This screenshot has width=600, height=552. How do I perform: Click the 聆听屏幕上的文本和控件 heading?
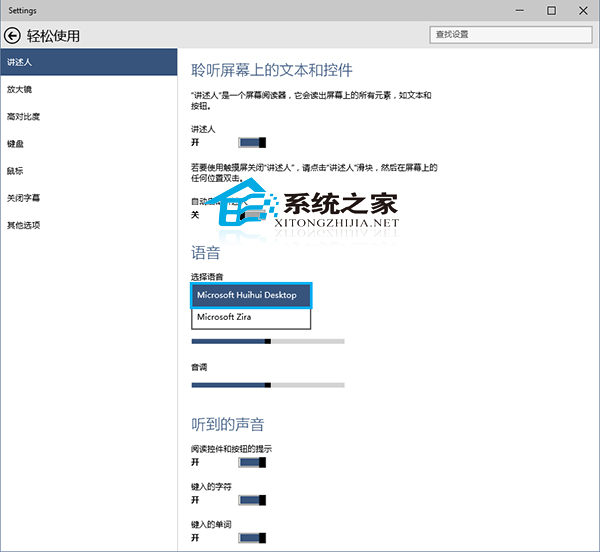pyautogui.click(x=272, y=70)
